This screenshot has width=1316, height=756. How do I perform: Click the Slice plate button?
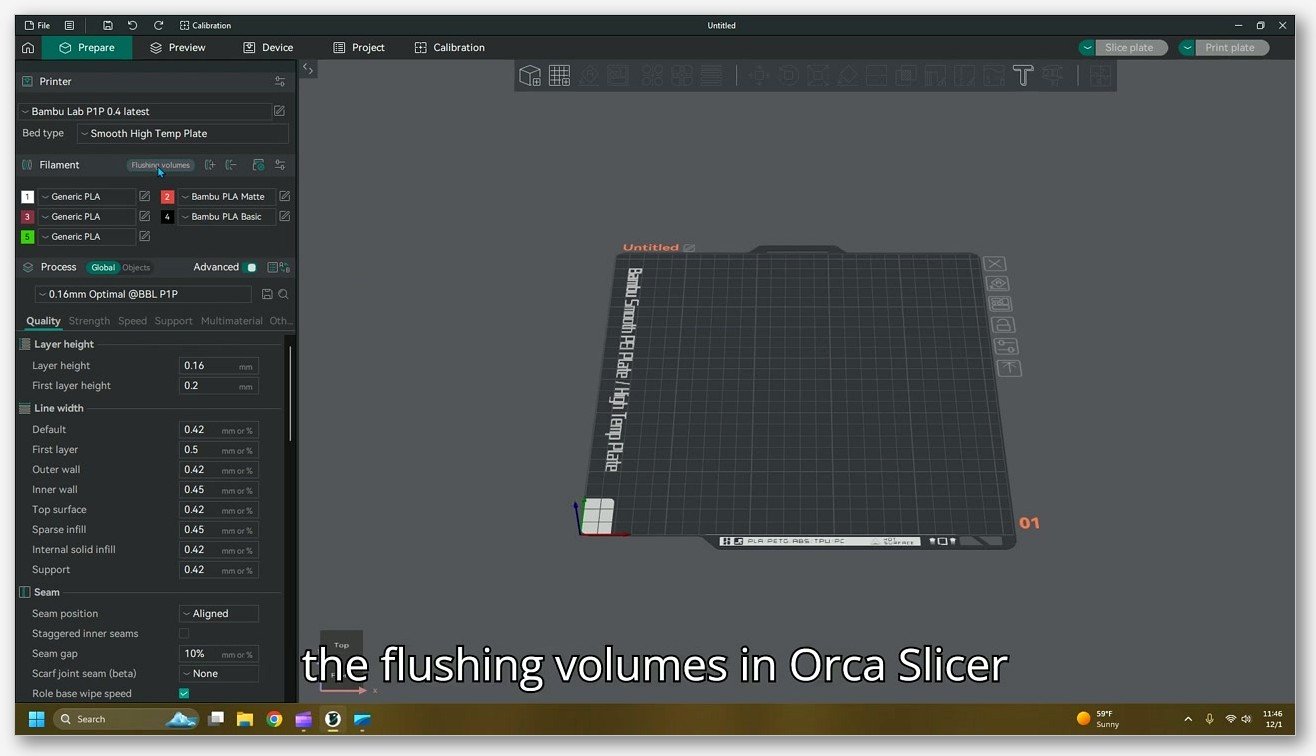pyautogui.click(x=1132, y=47)
